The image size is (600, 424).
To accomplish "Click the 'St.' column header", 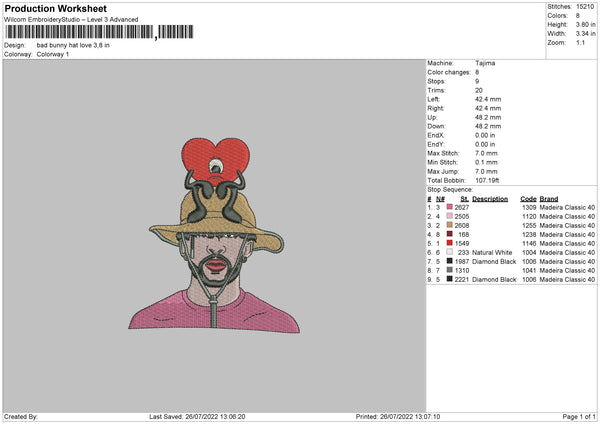I will pos(465,199).
